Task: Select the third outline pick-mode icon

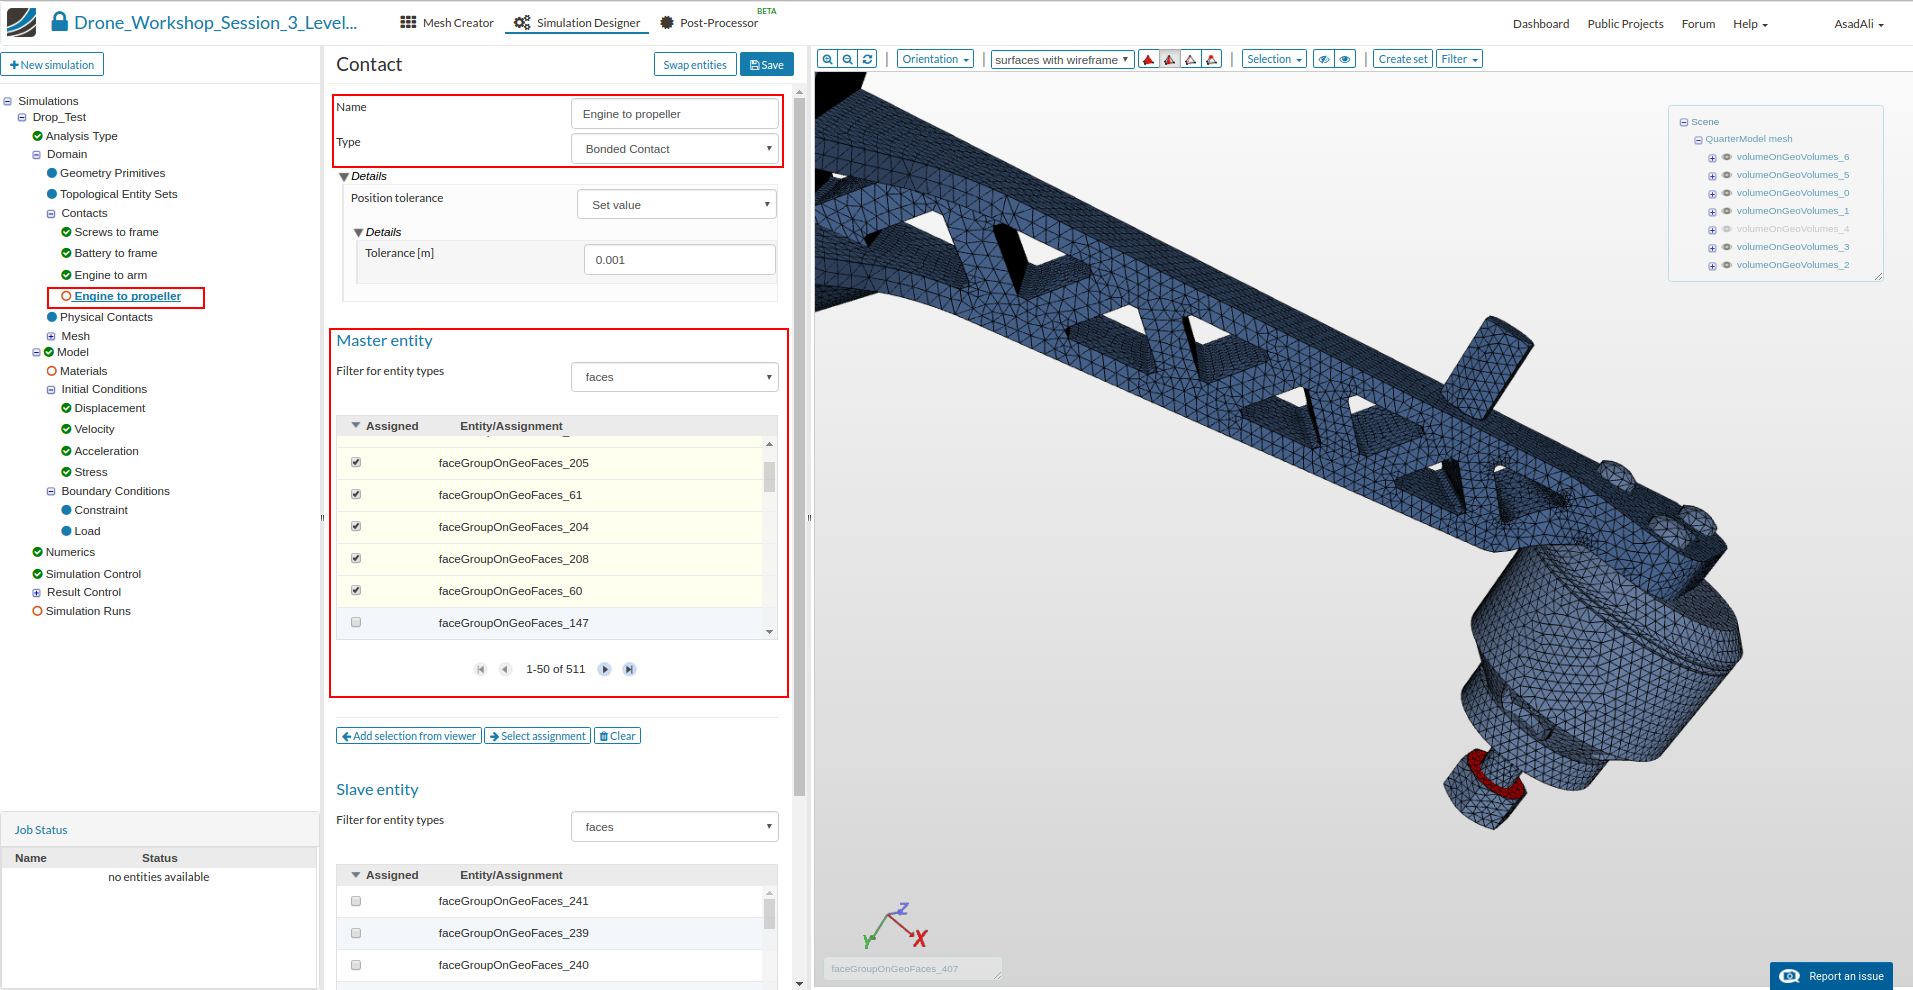Action: click(1191, 59)
